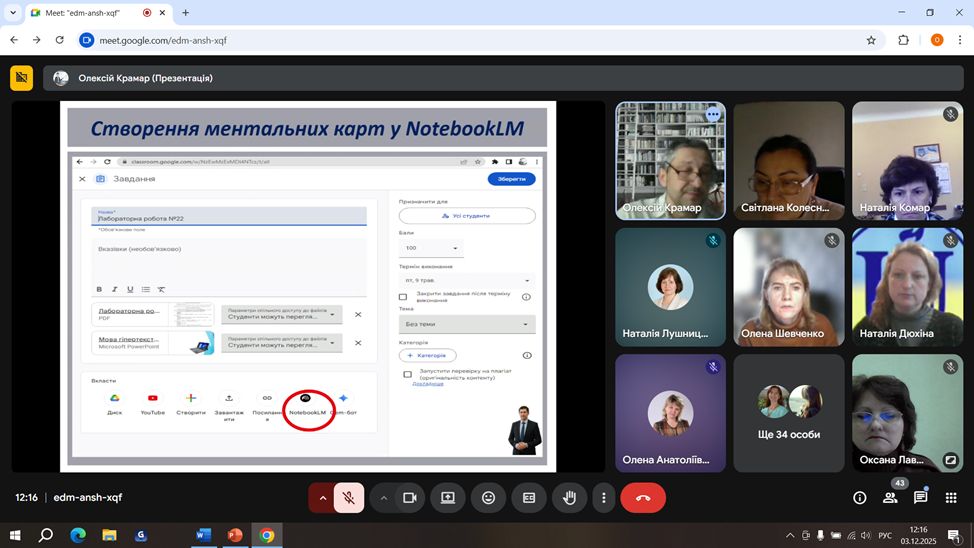
Task: Turn on captions icon
Action: coord(529,497)
